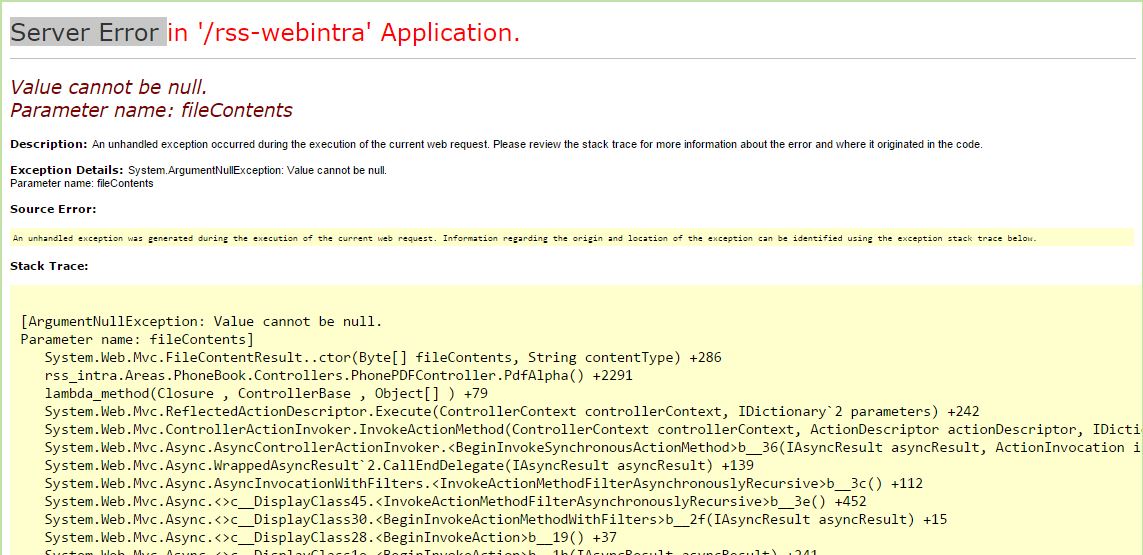Click 'System.ArgumentNullException: Value cannot be null.' text
The height and width of the screenshot is (555, 1143).
[x=257, y=171]
